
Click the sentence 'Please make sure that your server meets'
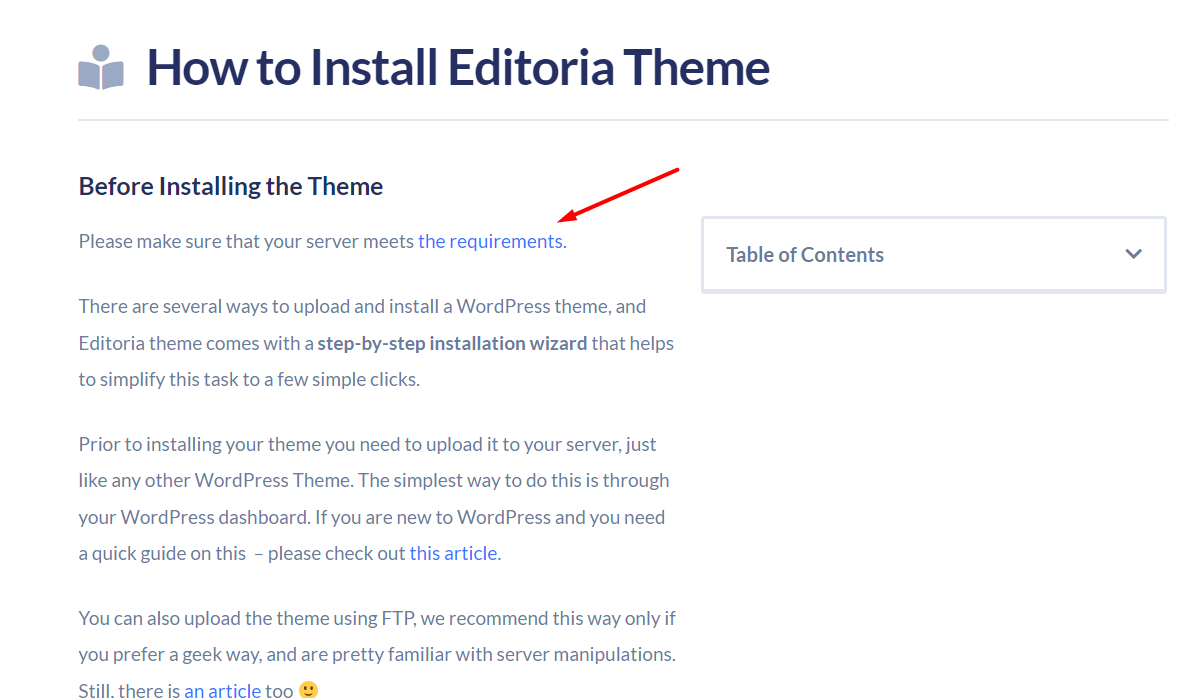[247, 241]
